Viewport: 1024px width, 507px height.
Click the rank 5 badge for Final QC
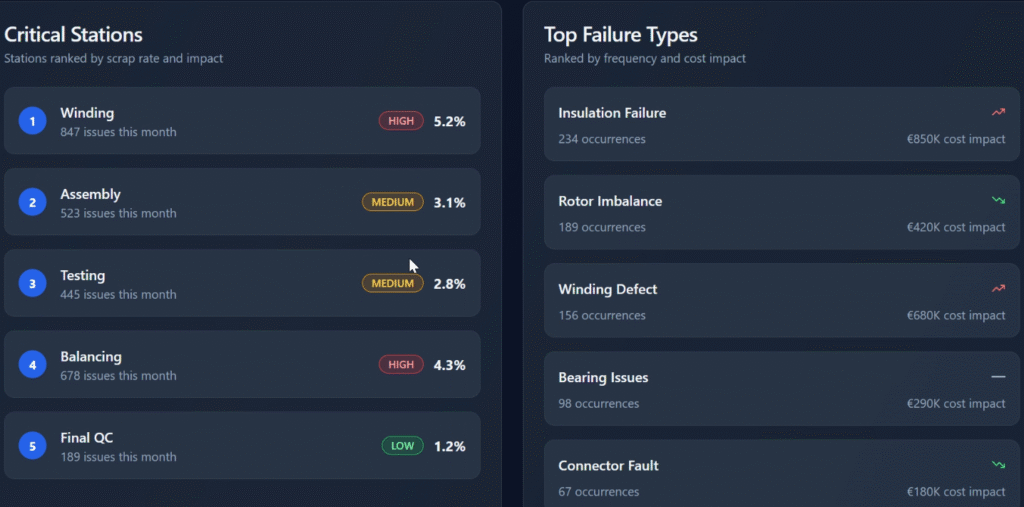(x=32, y=446)
